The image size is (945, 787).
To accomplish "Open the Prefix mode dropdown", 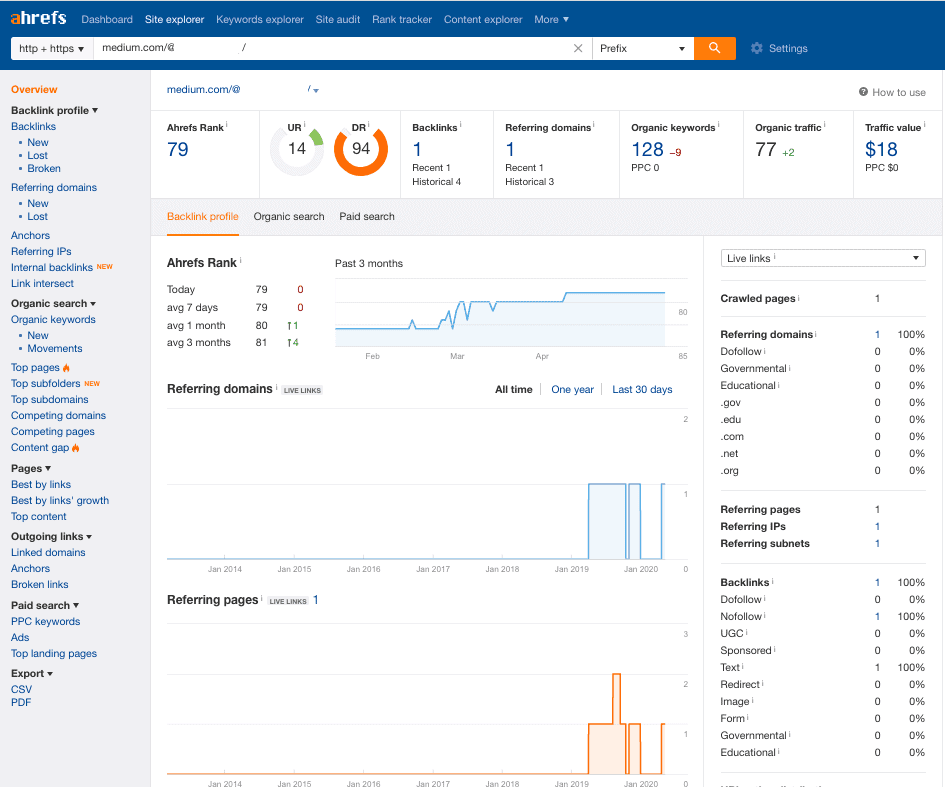I will [642, 48].
